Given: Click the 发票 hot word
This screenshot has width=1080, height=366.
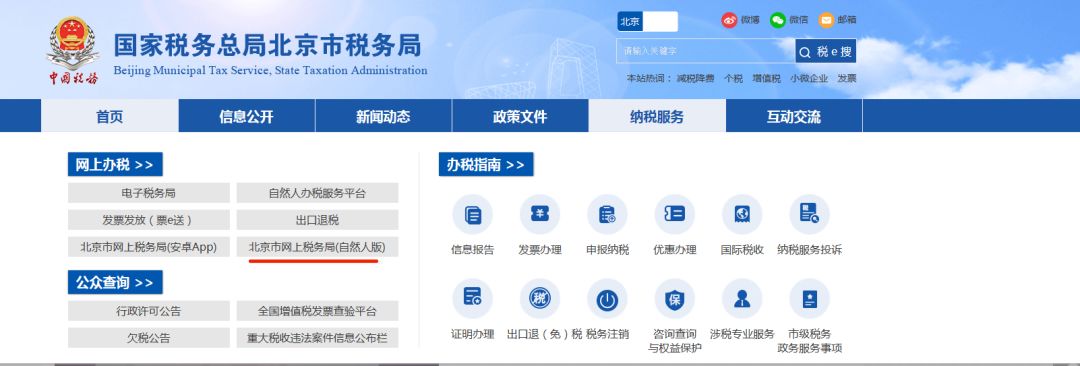Looking at the screenshot, I should click(x=847, y=79).
